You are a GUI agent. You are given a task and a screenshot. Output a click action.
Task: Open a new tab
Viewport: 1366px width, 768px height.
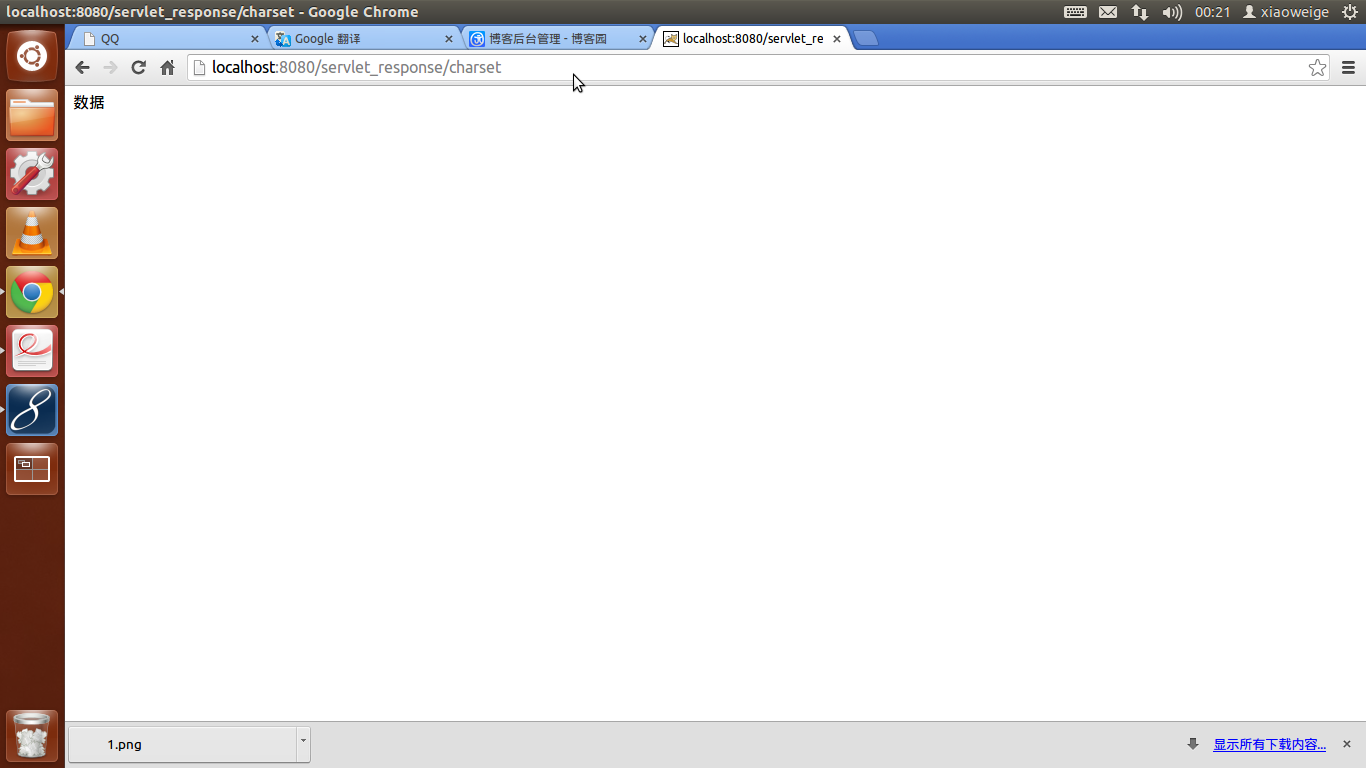(x=866, y=39)
